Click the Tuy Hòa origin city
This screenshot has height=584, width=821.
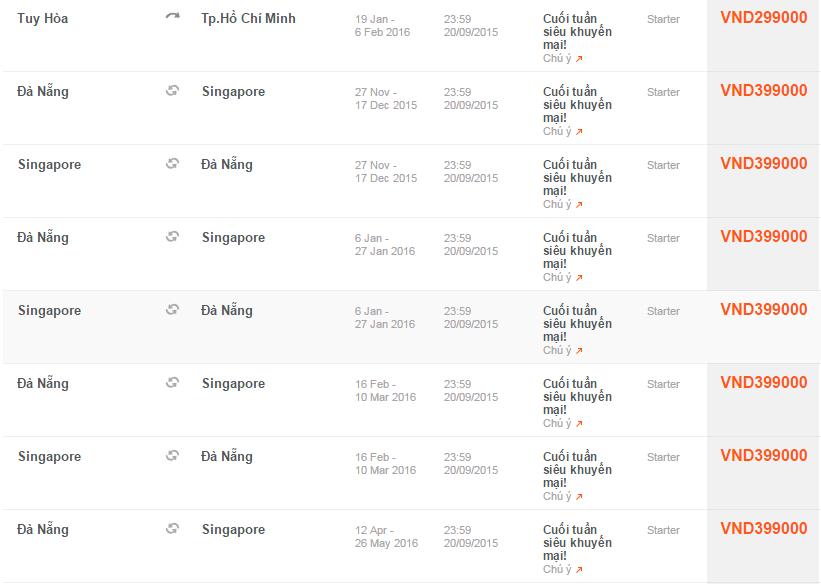(x=43, y=18)
